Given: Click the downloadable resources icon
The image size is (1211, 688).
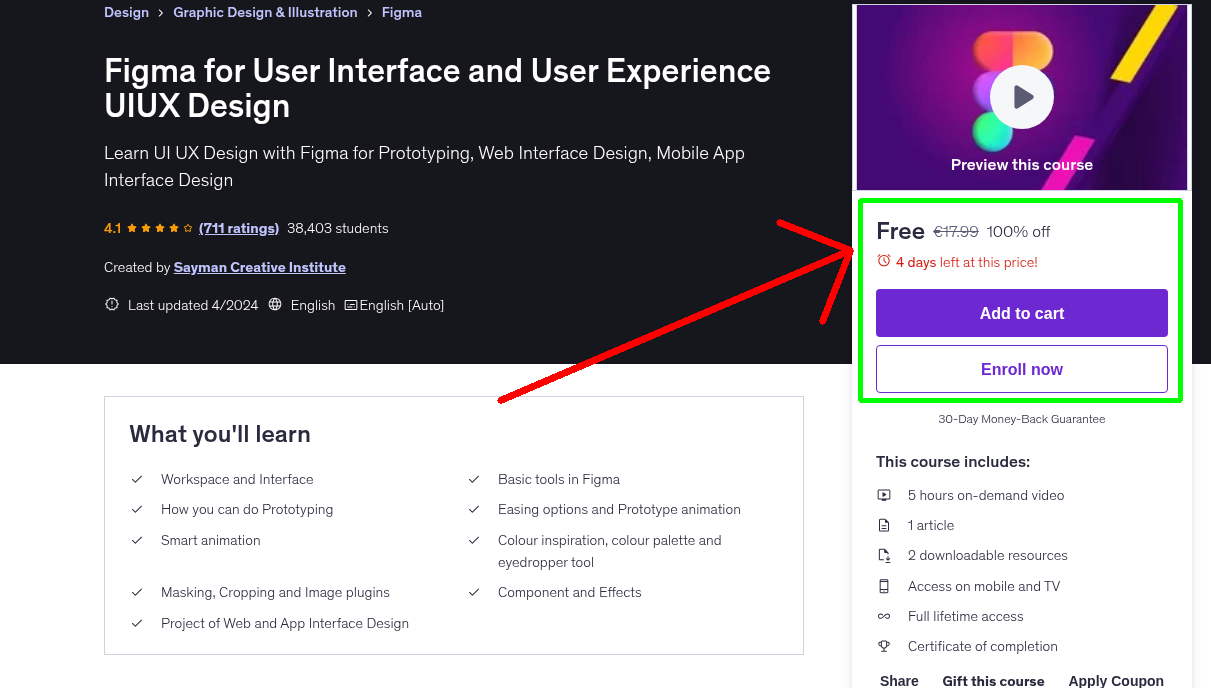Looking at the screenshot, I should [884, 555].
